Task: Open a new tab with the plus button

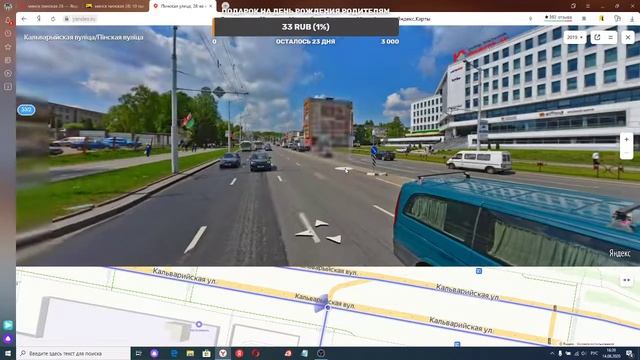Action: point(225,6)
